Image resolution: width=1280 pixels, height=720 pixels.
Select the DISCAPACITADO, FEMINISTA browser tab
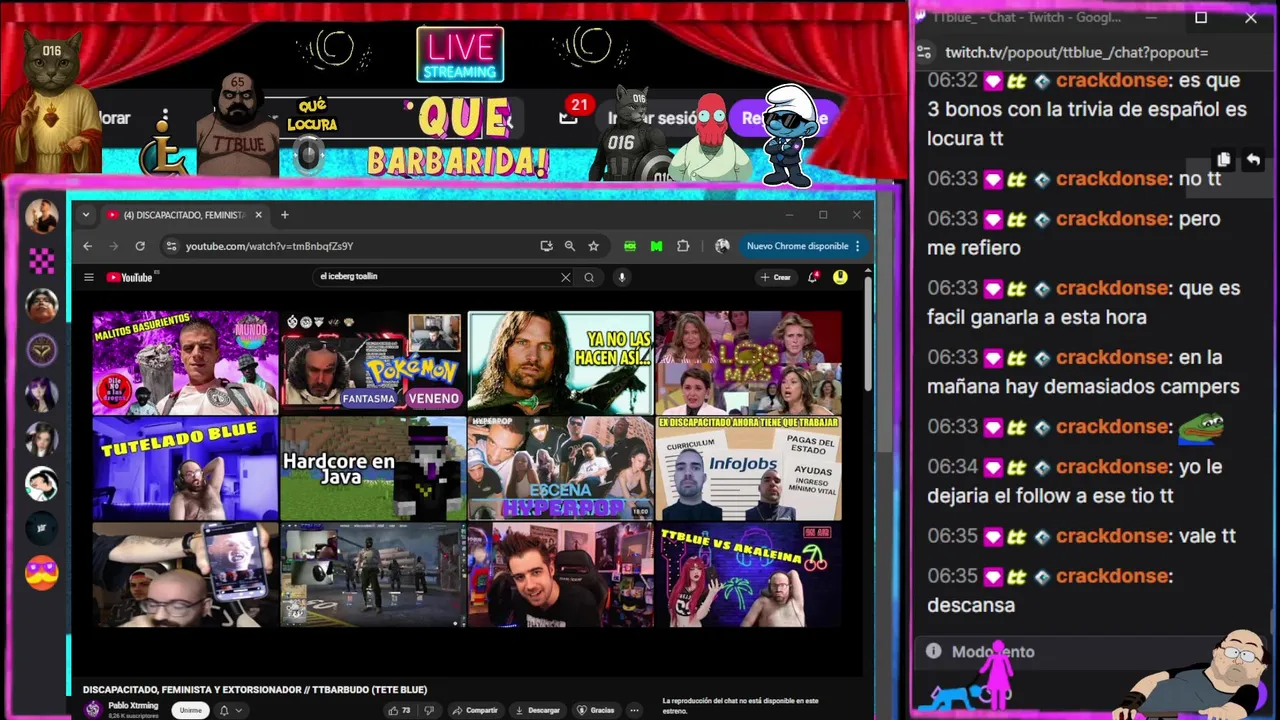tap(181, 215)
